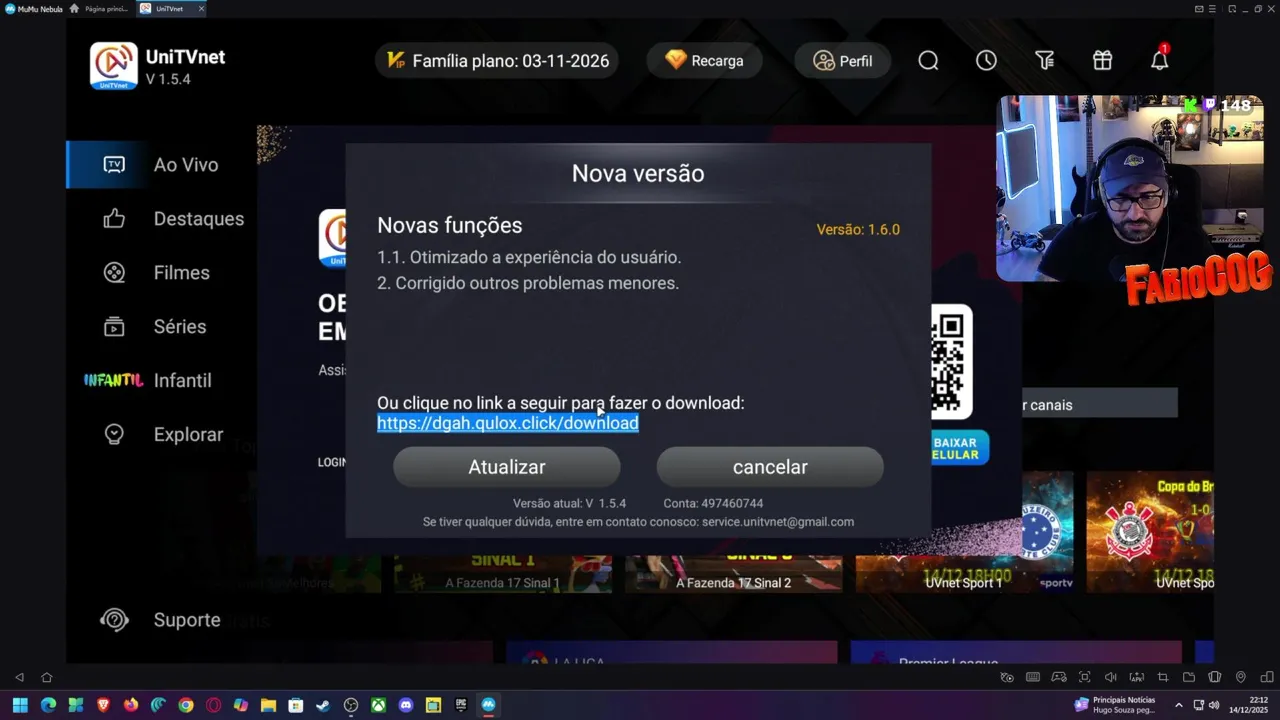
Task: Open UVnet Sport 1 Cruzeiro thumbnail
Action: coord(964,532)
